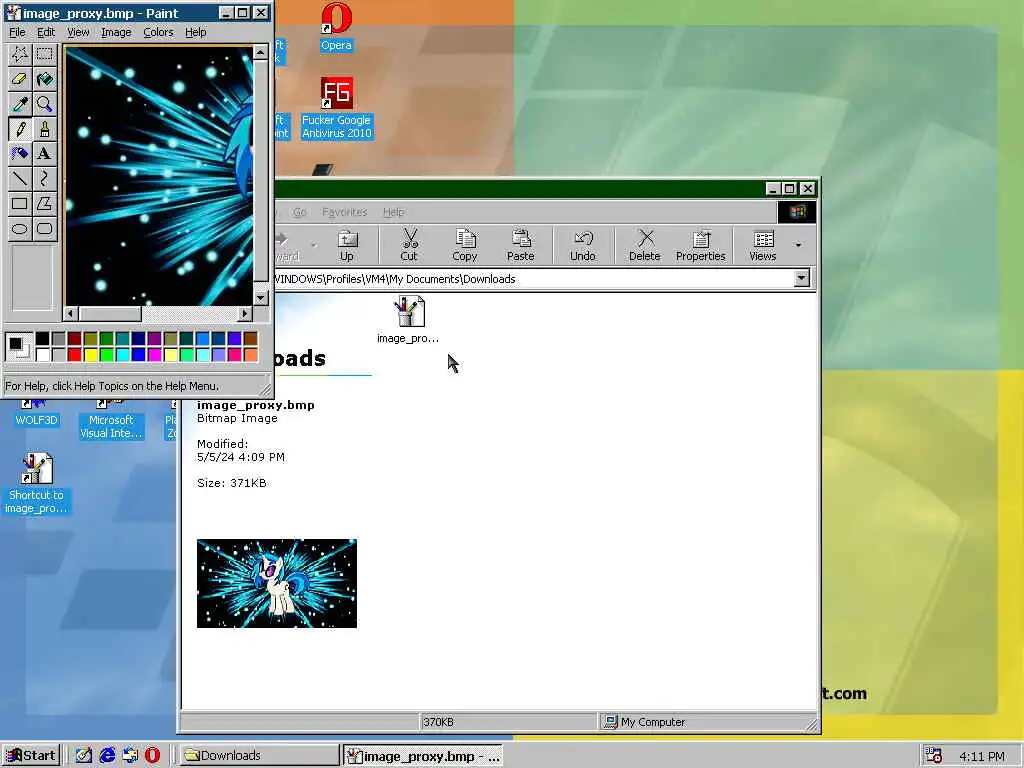
Task: Click the Views toolbar button
Action: pos(763,245)
